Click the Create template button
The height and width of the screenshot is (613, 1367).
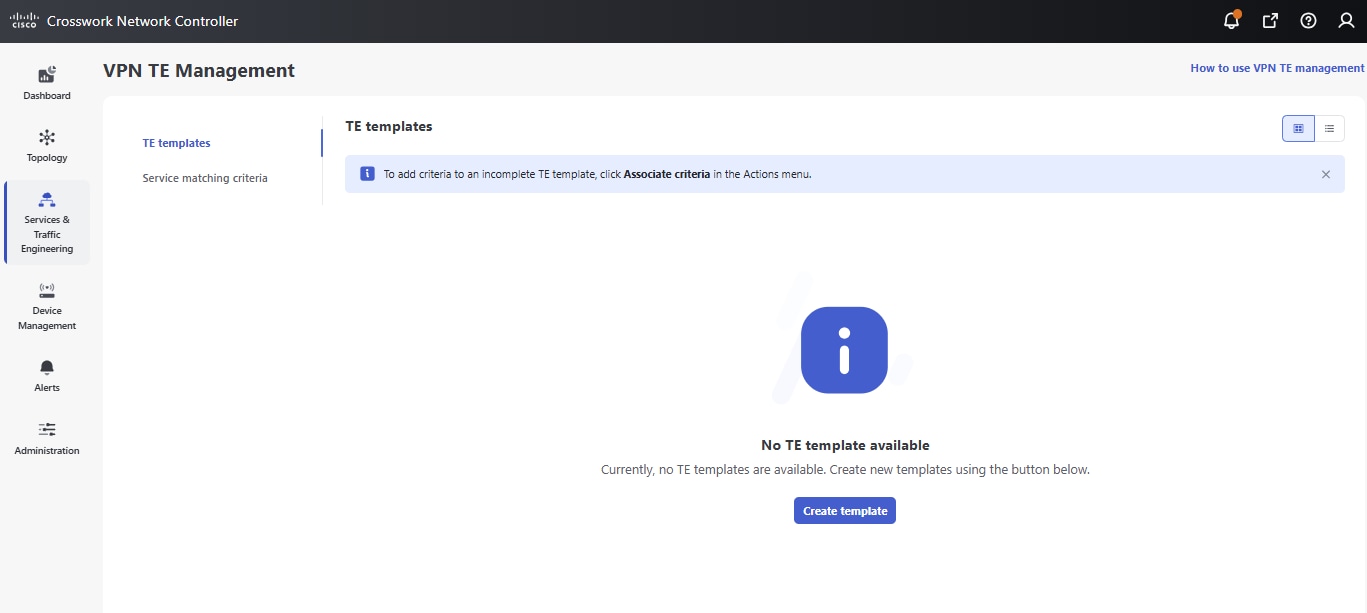pyautogui.click(x=844, y=510)
